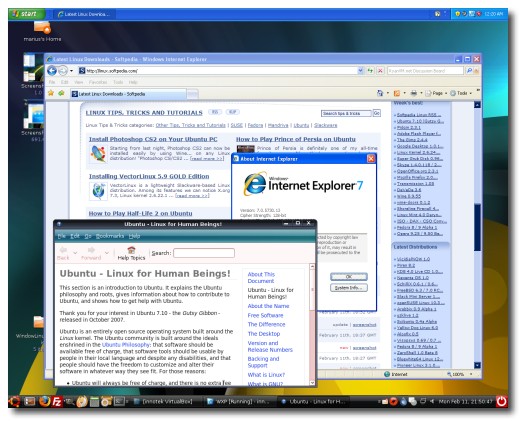Open a new tab in Internet Explorer
Image resolution: width=521 pixels, height=421 pixels.
192,94
